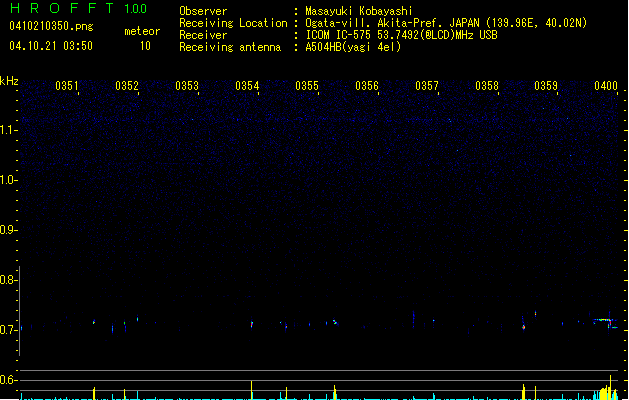Click the 0359 time marker
629x400 pixels.
click(x=546, y=86)
